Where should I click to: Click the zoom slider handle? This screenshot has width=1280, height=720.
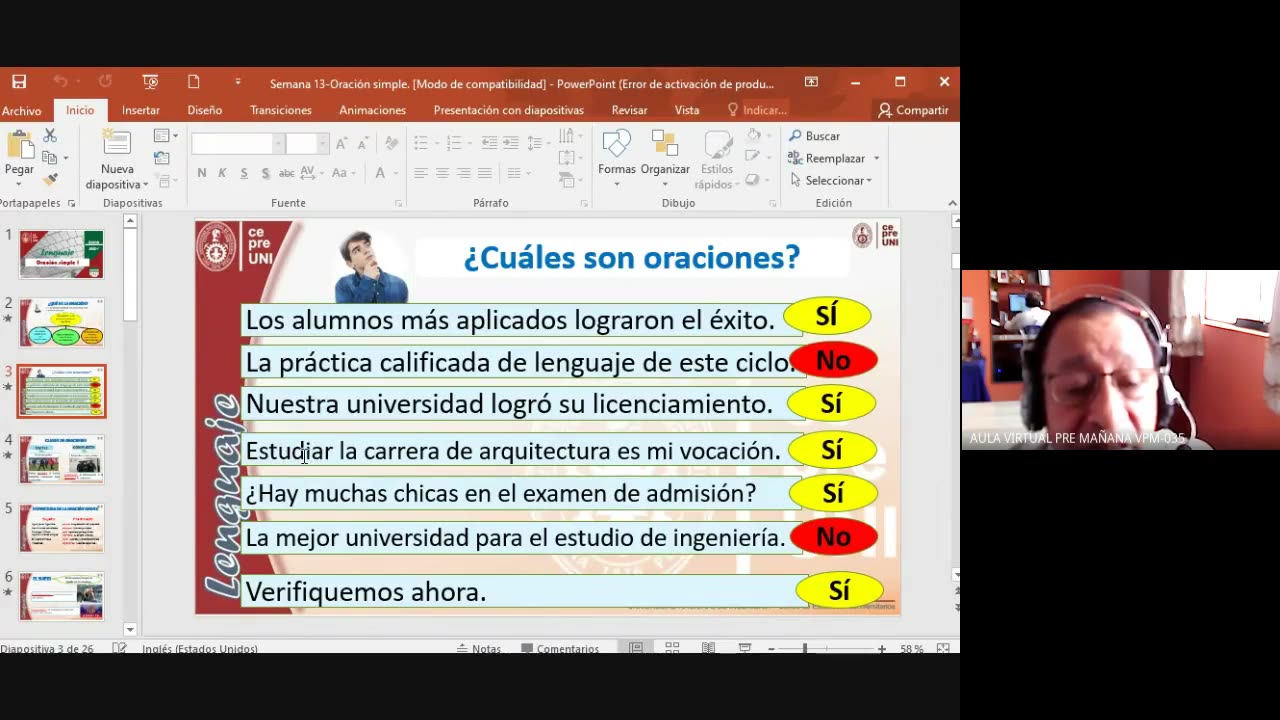[805, 648]
